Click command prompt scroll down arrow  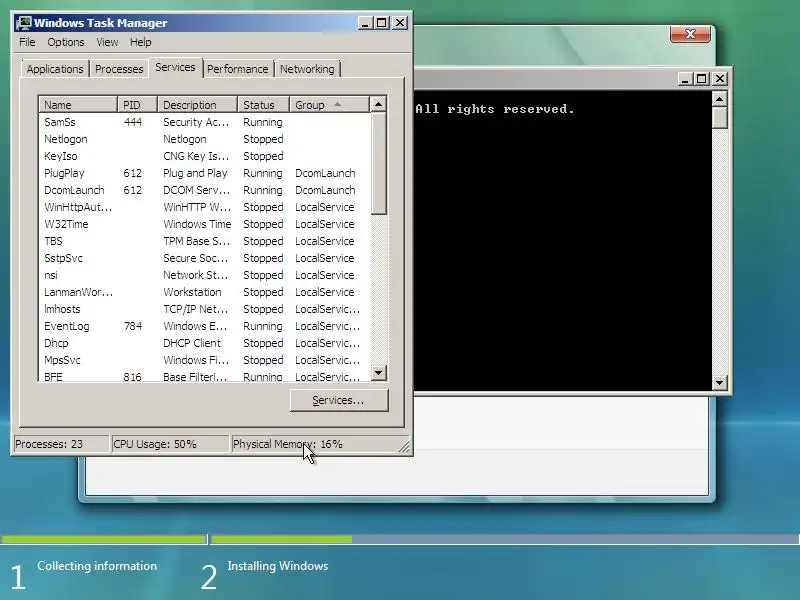(x=719, y=383)
